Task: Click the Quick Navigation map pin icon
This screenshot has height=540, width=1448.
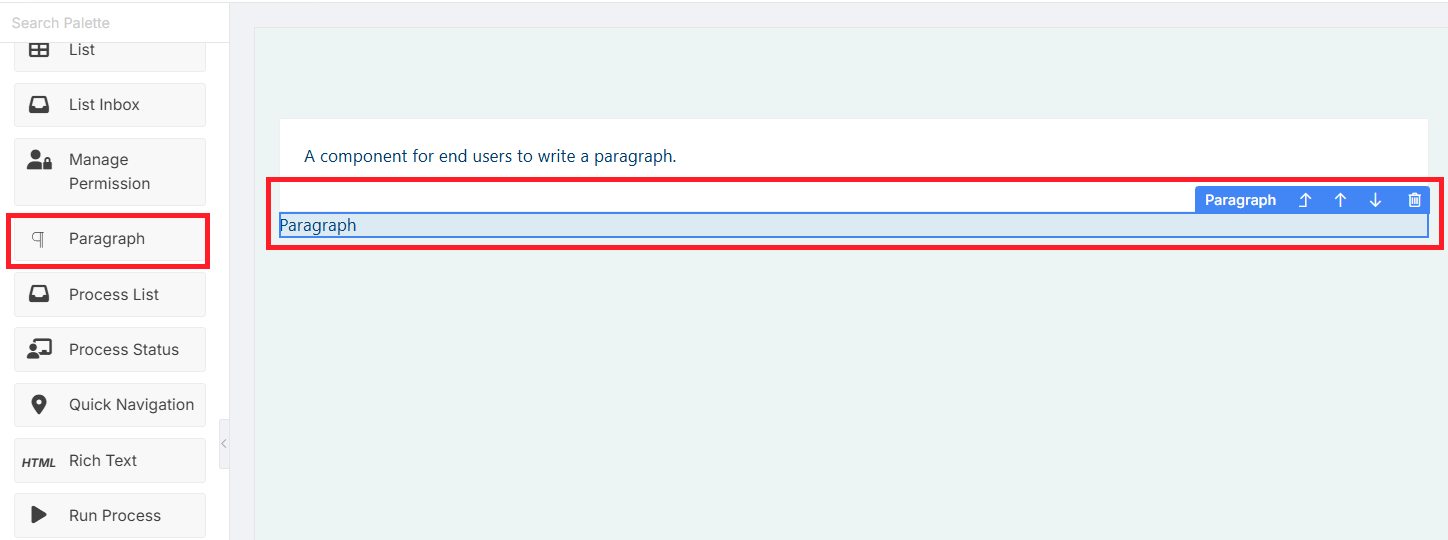Action: click(39, 405)
